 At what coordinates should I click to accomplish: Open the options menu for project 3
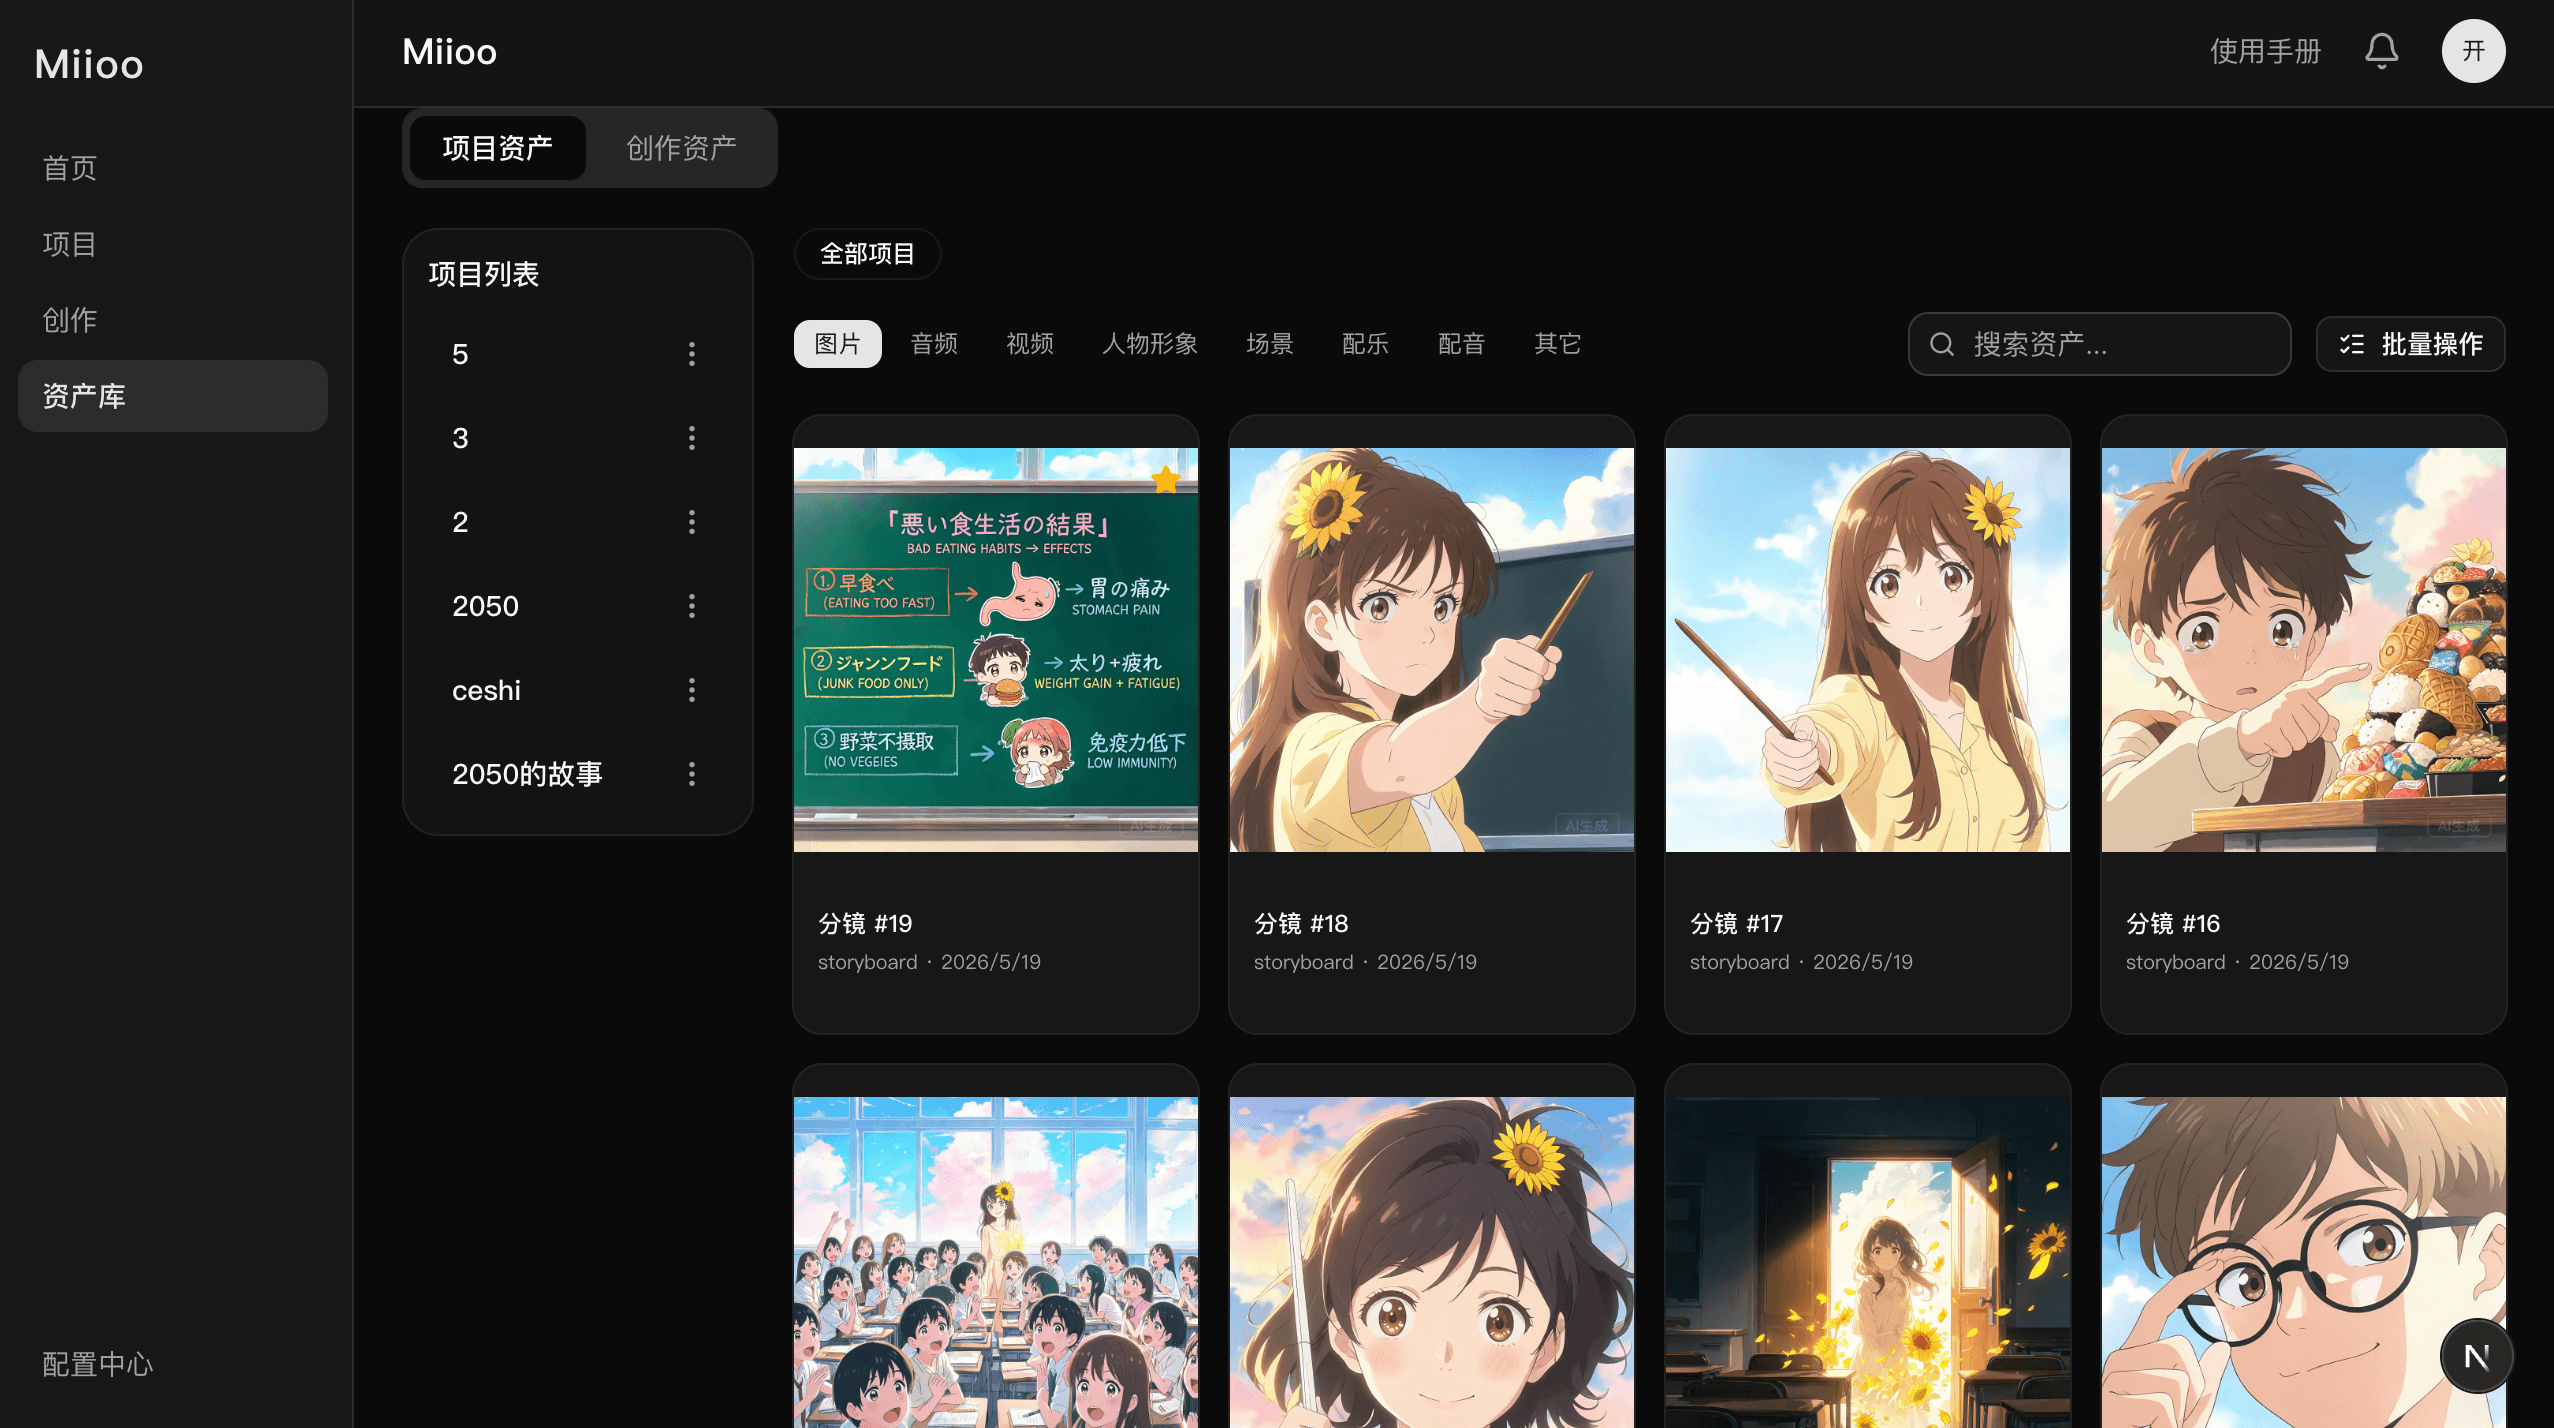click(x=691, y=438)
